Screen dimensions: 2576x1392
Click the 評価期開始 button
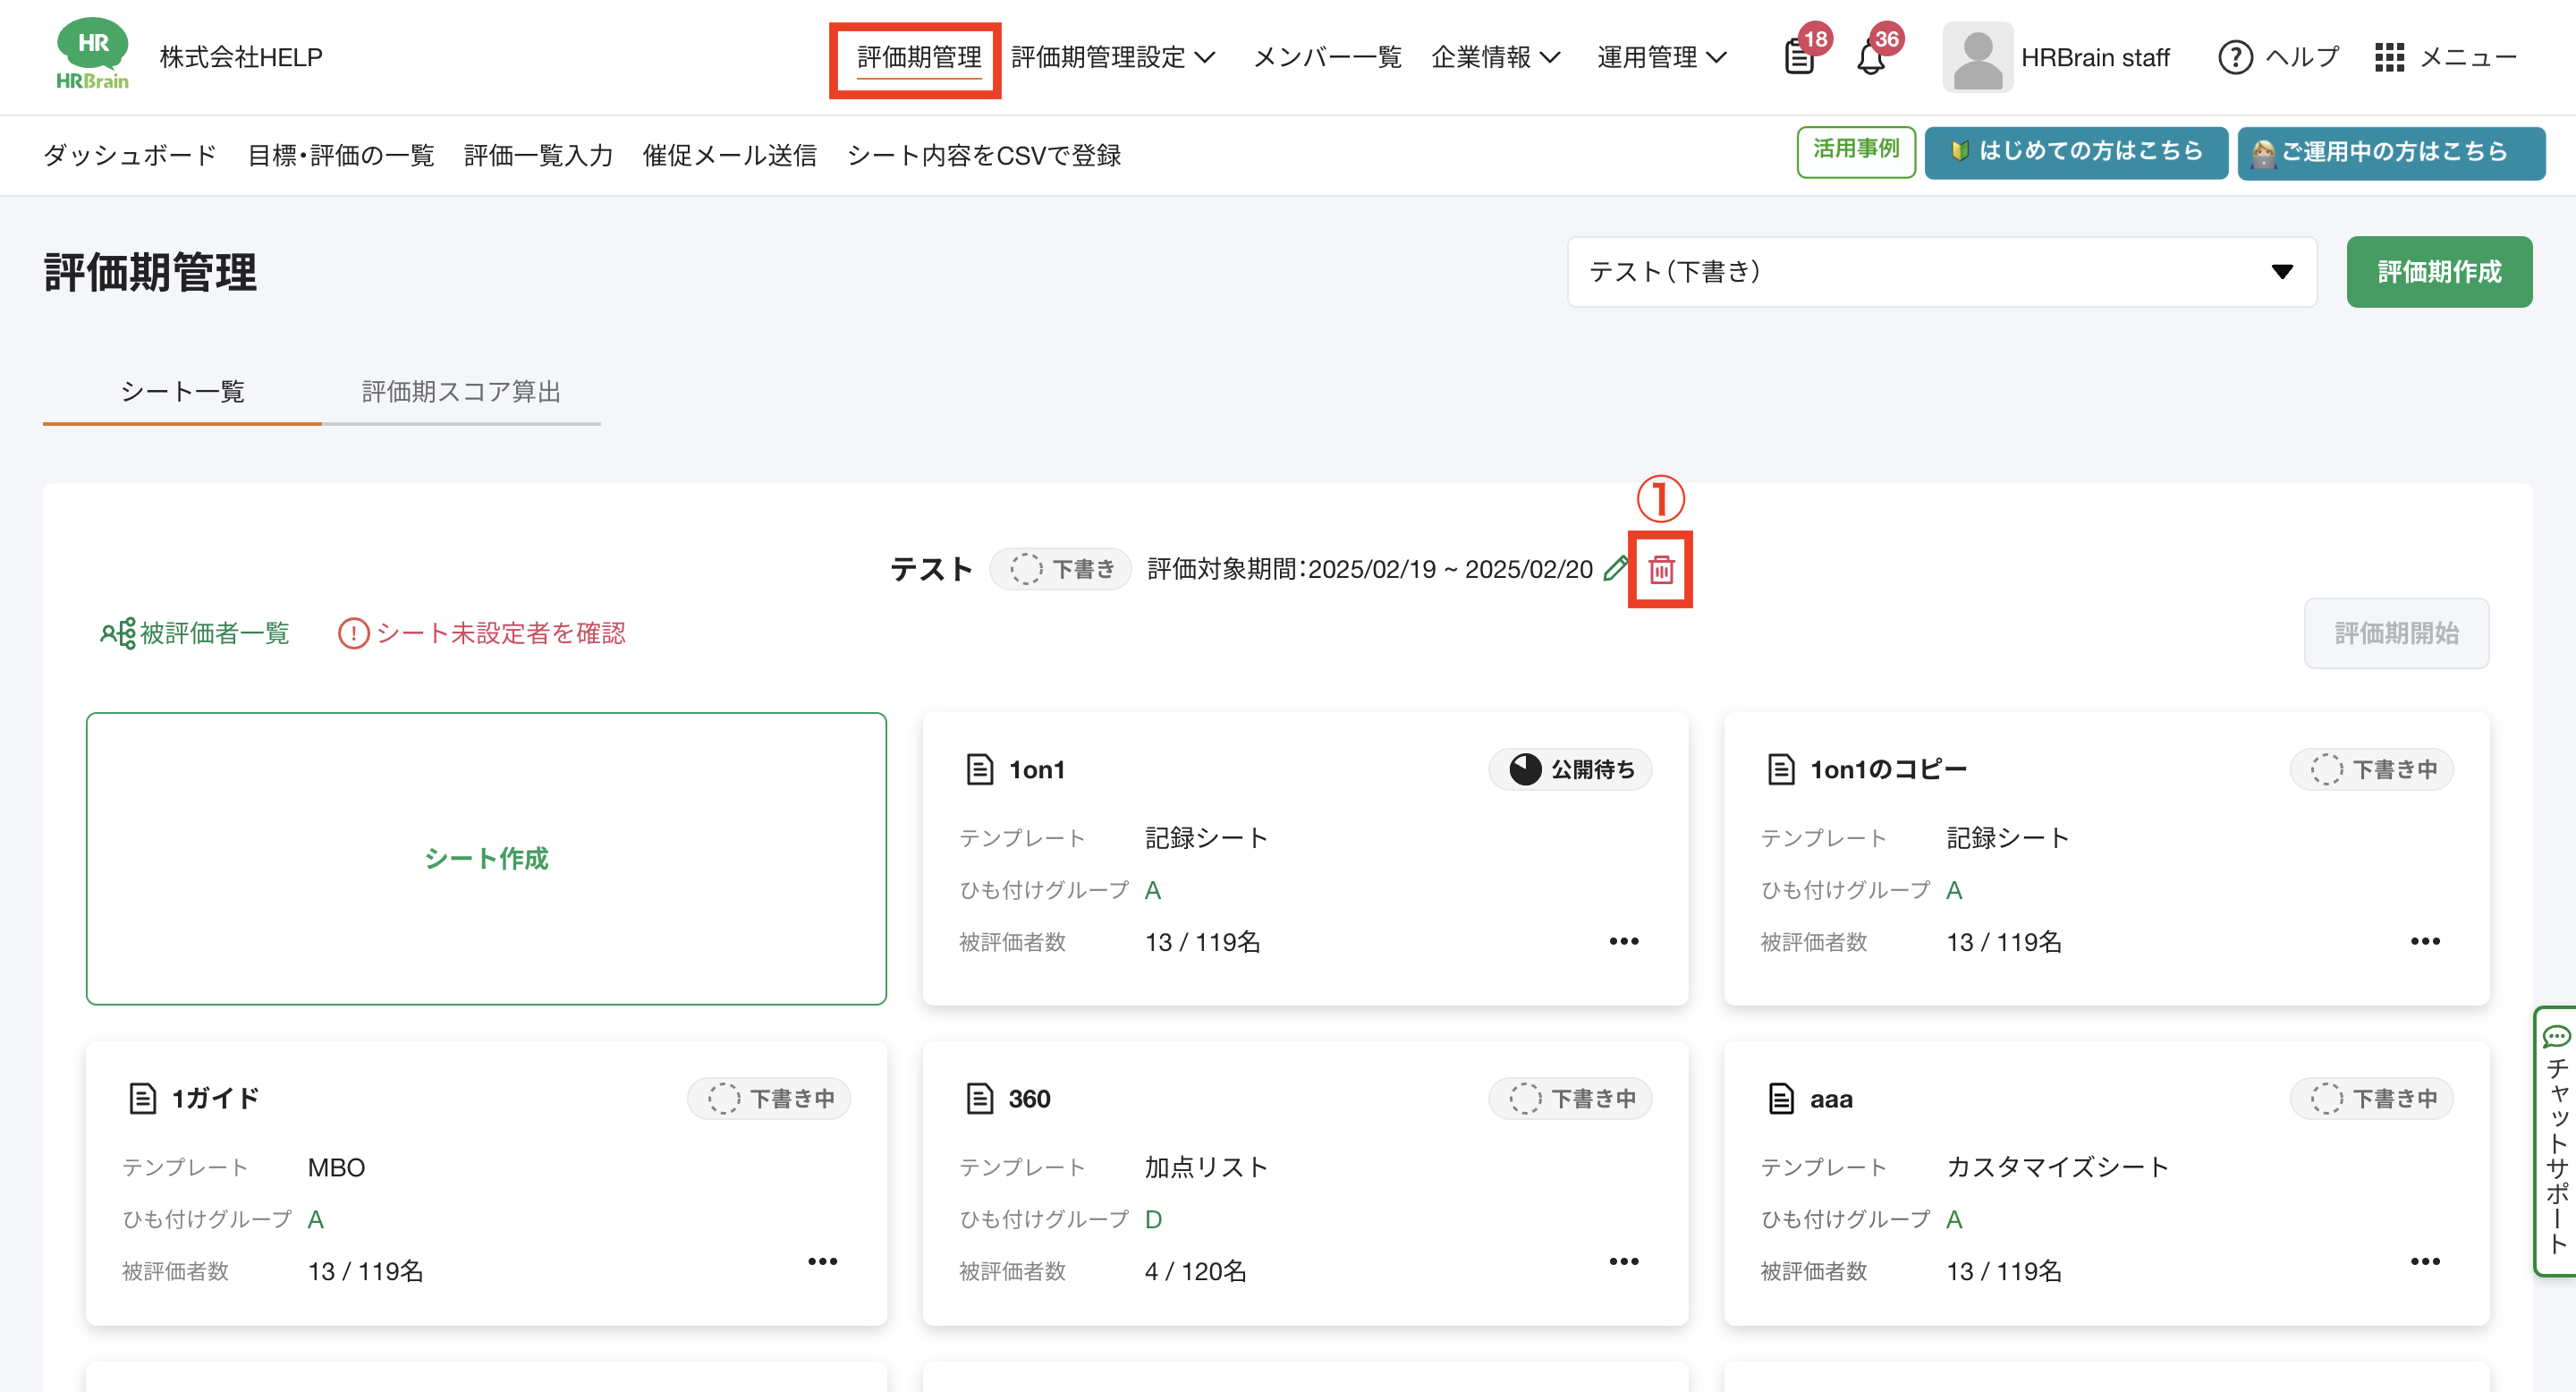(x=2396, y=633)
